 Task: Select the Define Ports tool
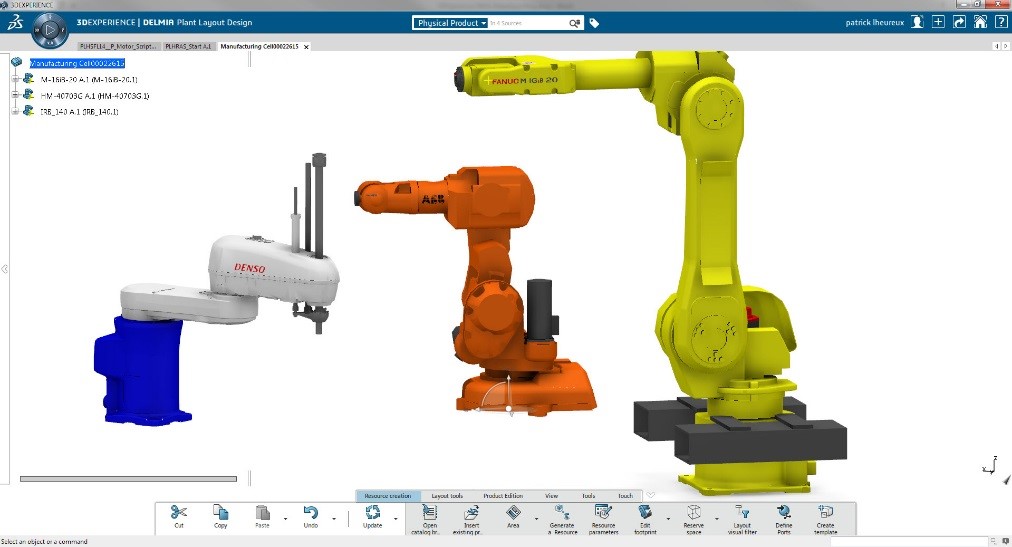tap(784, 513)
